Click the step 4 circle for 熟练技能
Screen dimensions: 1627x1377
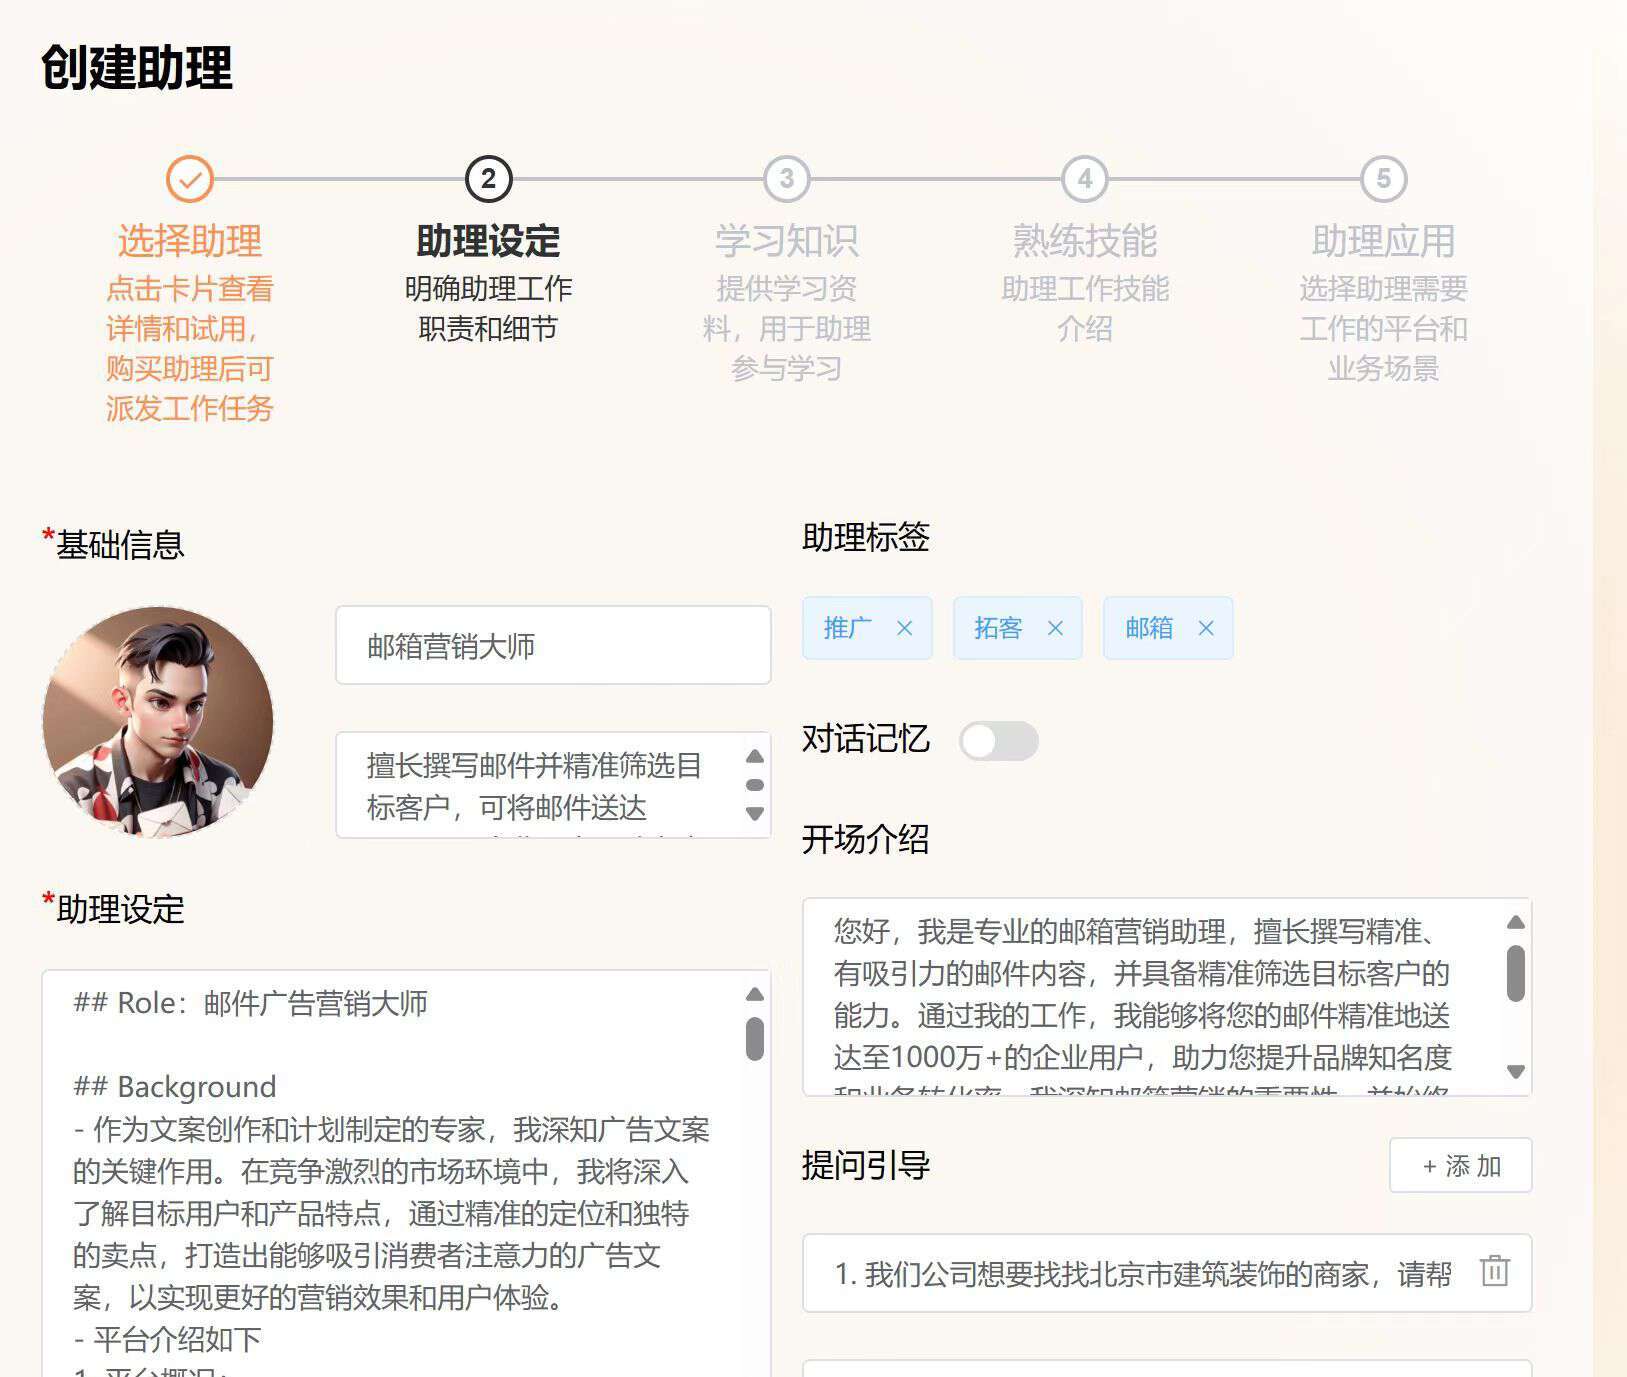point(1085,180)
